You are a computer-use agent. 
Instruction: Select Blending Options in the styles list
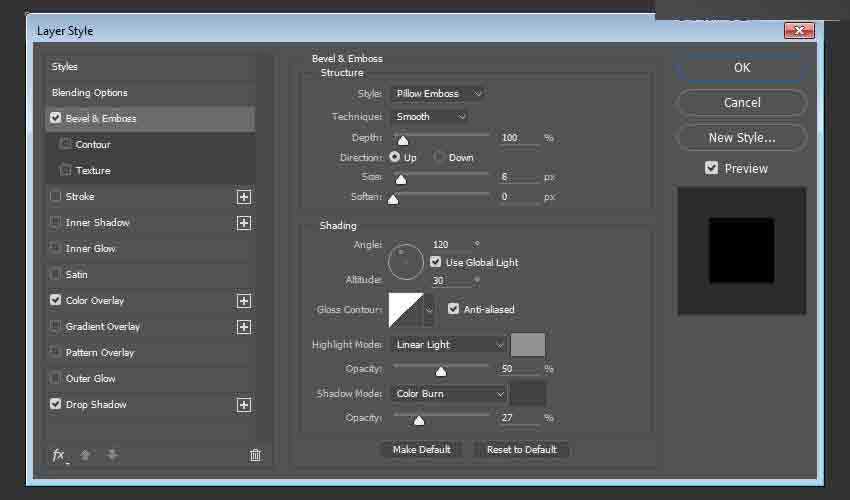tap(90, 93)
